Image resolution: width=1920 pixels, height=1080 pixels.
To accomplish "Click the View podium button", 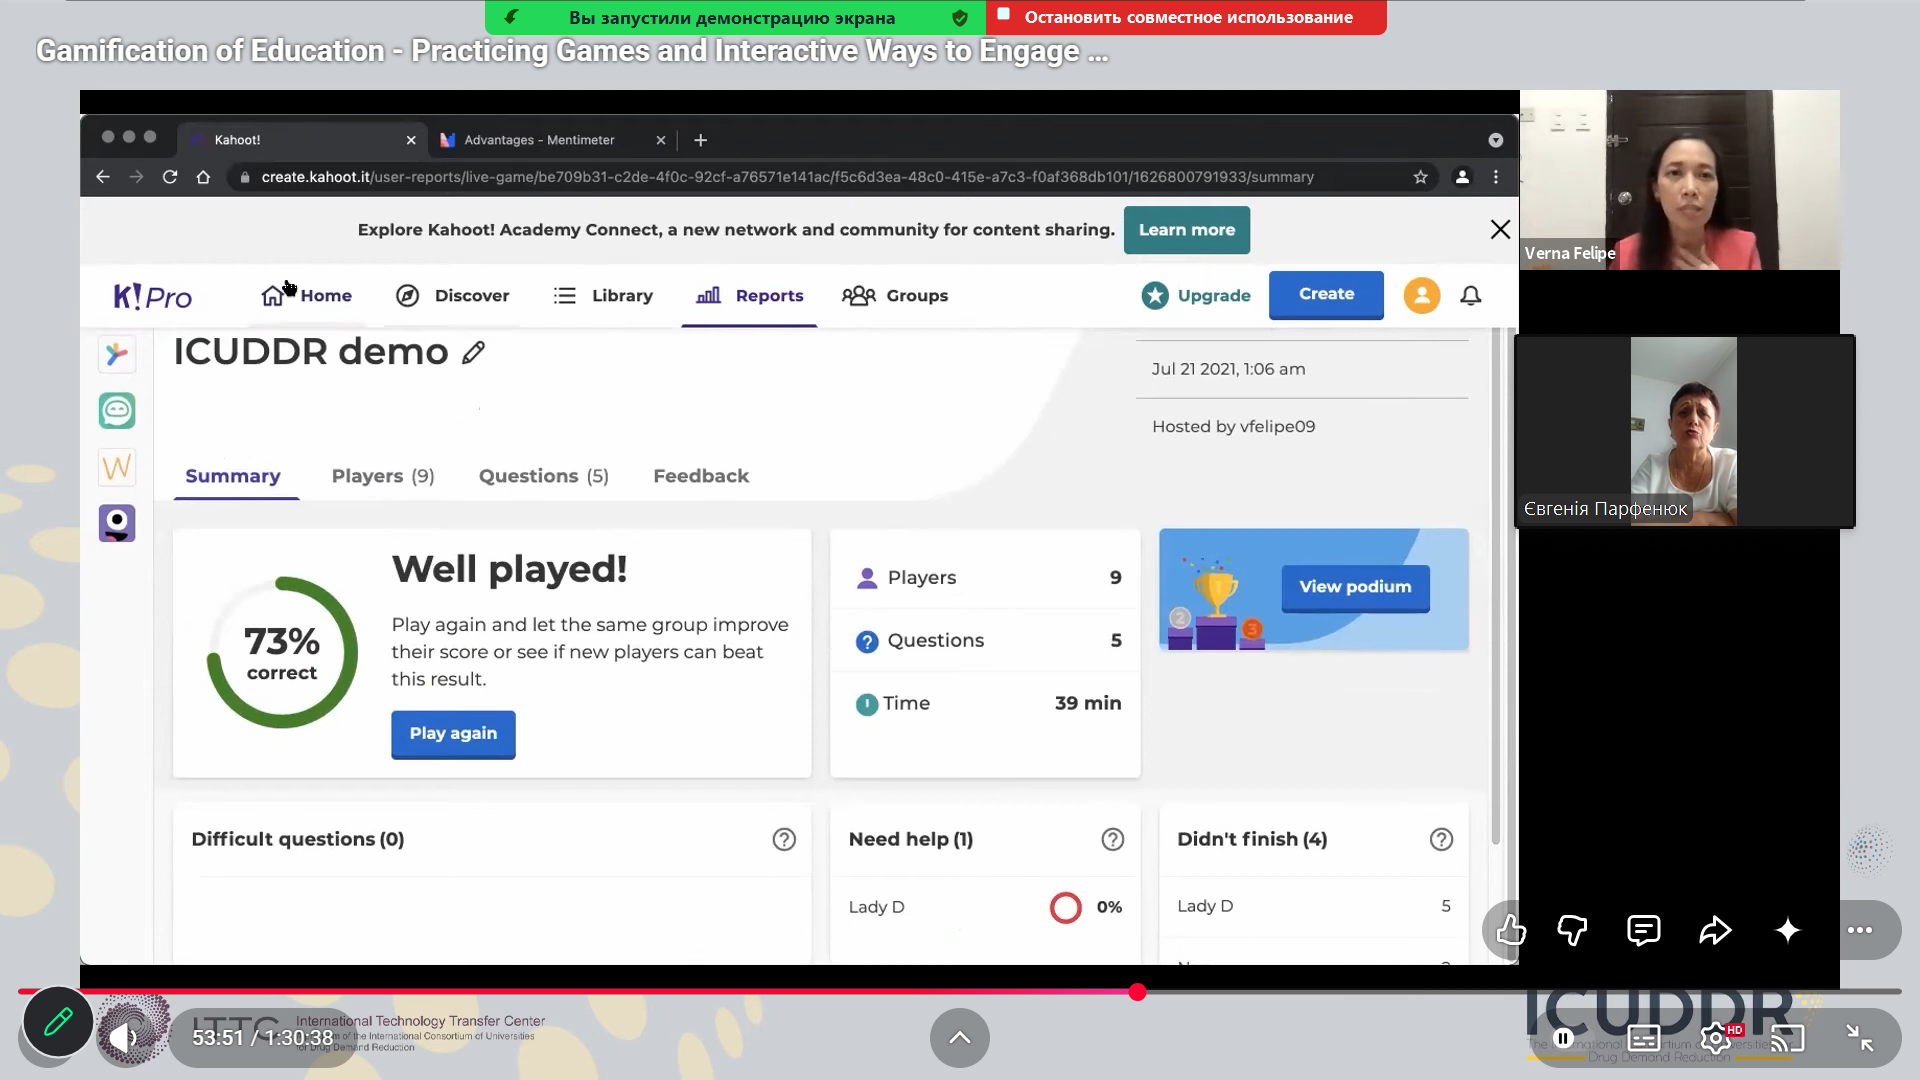I will 1355,588.
